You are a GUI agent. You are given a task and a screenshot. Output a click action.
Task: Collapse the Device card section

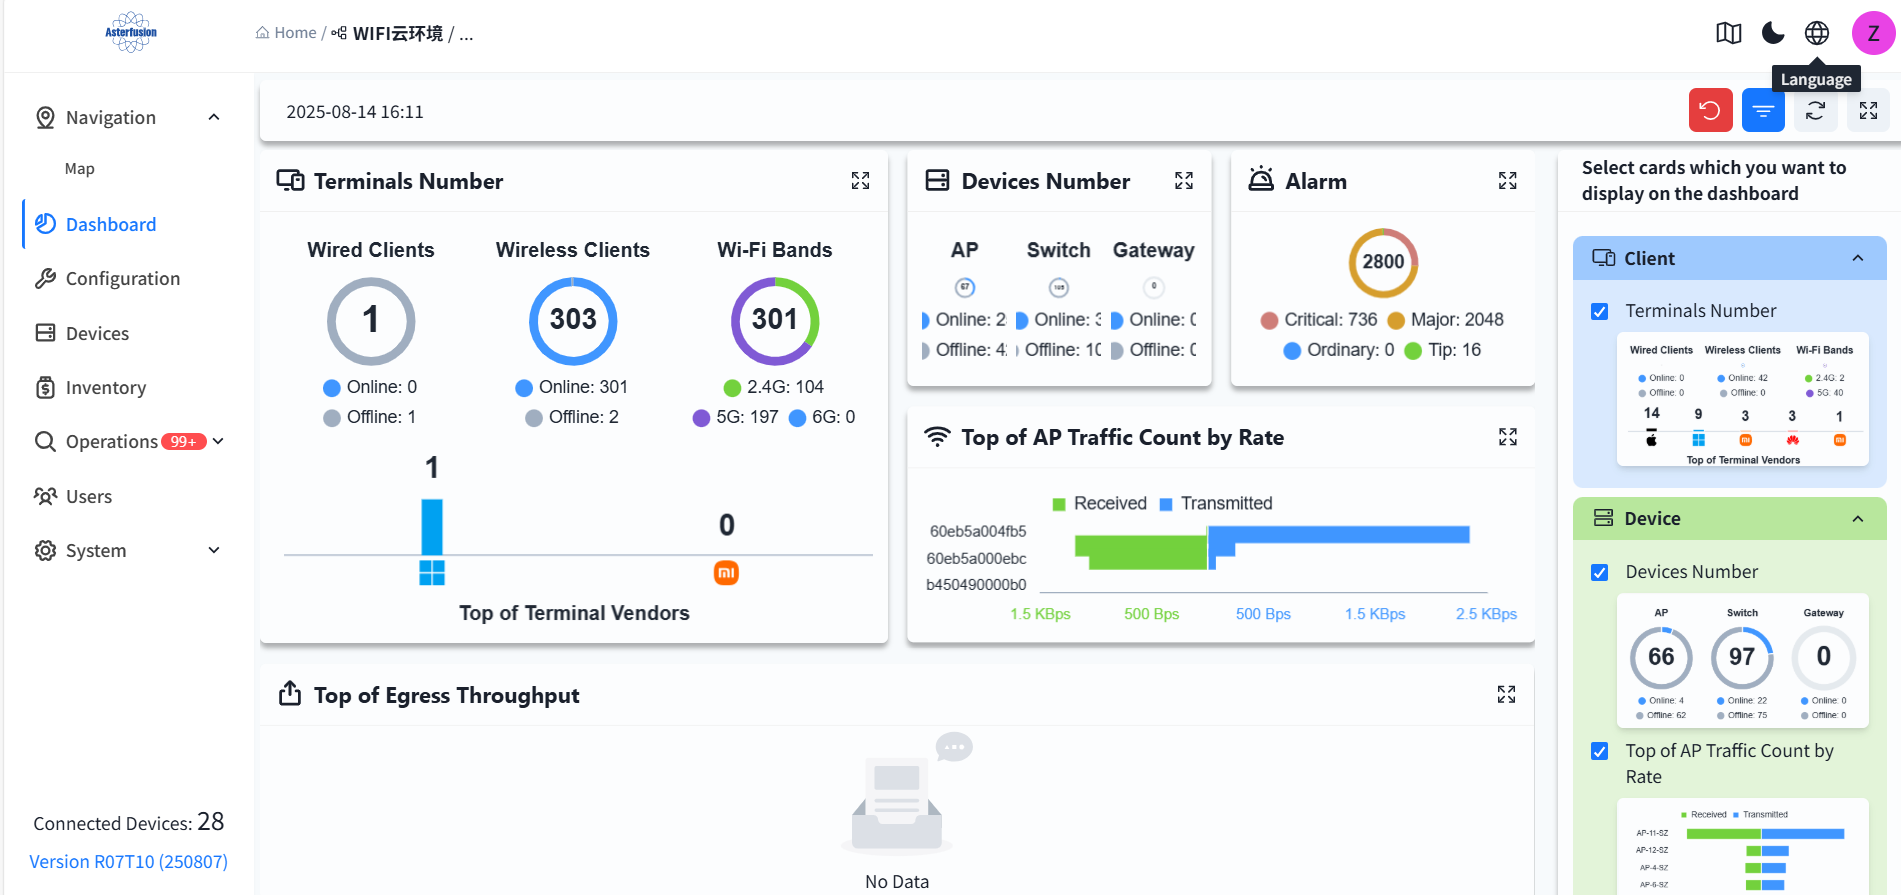pos(1858,519)
